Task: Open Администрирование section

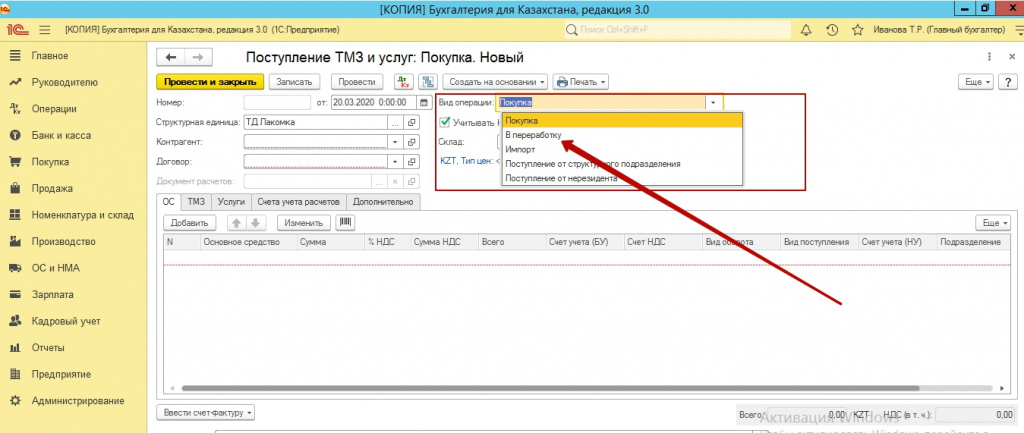Action: tap(78, 400)
